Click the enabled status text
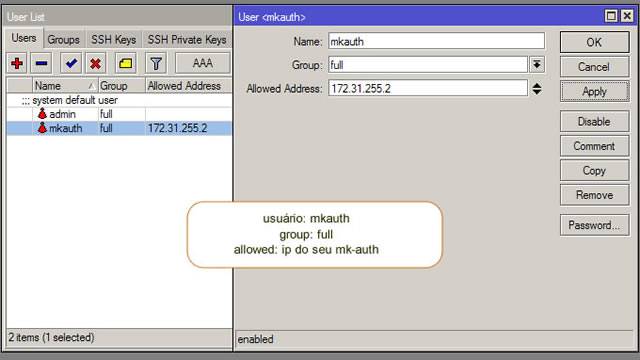Screen dimensions: 640x360 (x=256, y=339)
